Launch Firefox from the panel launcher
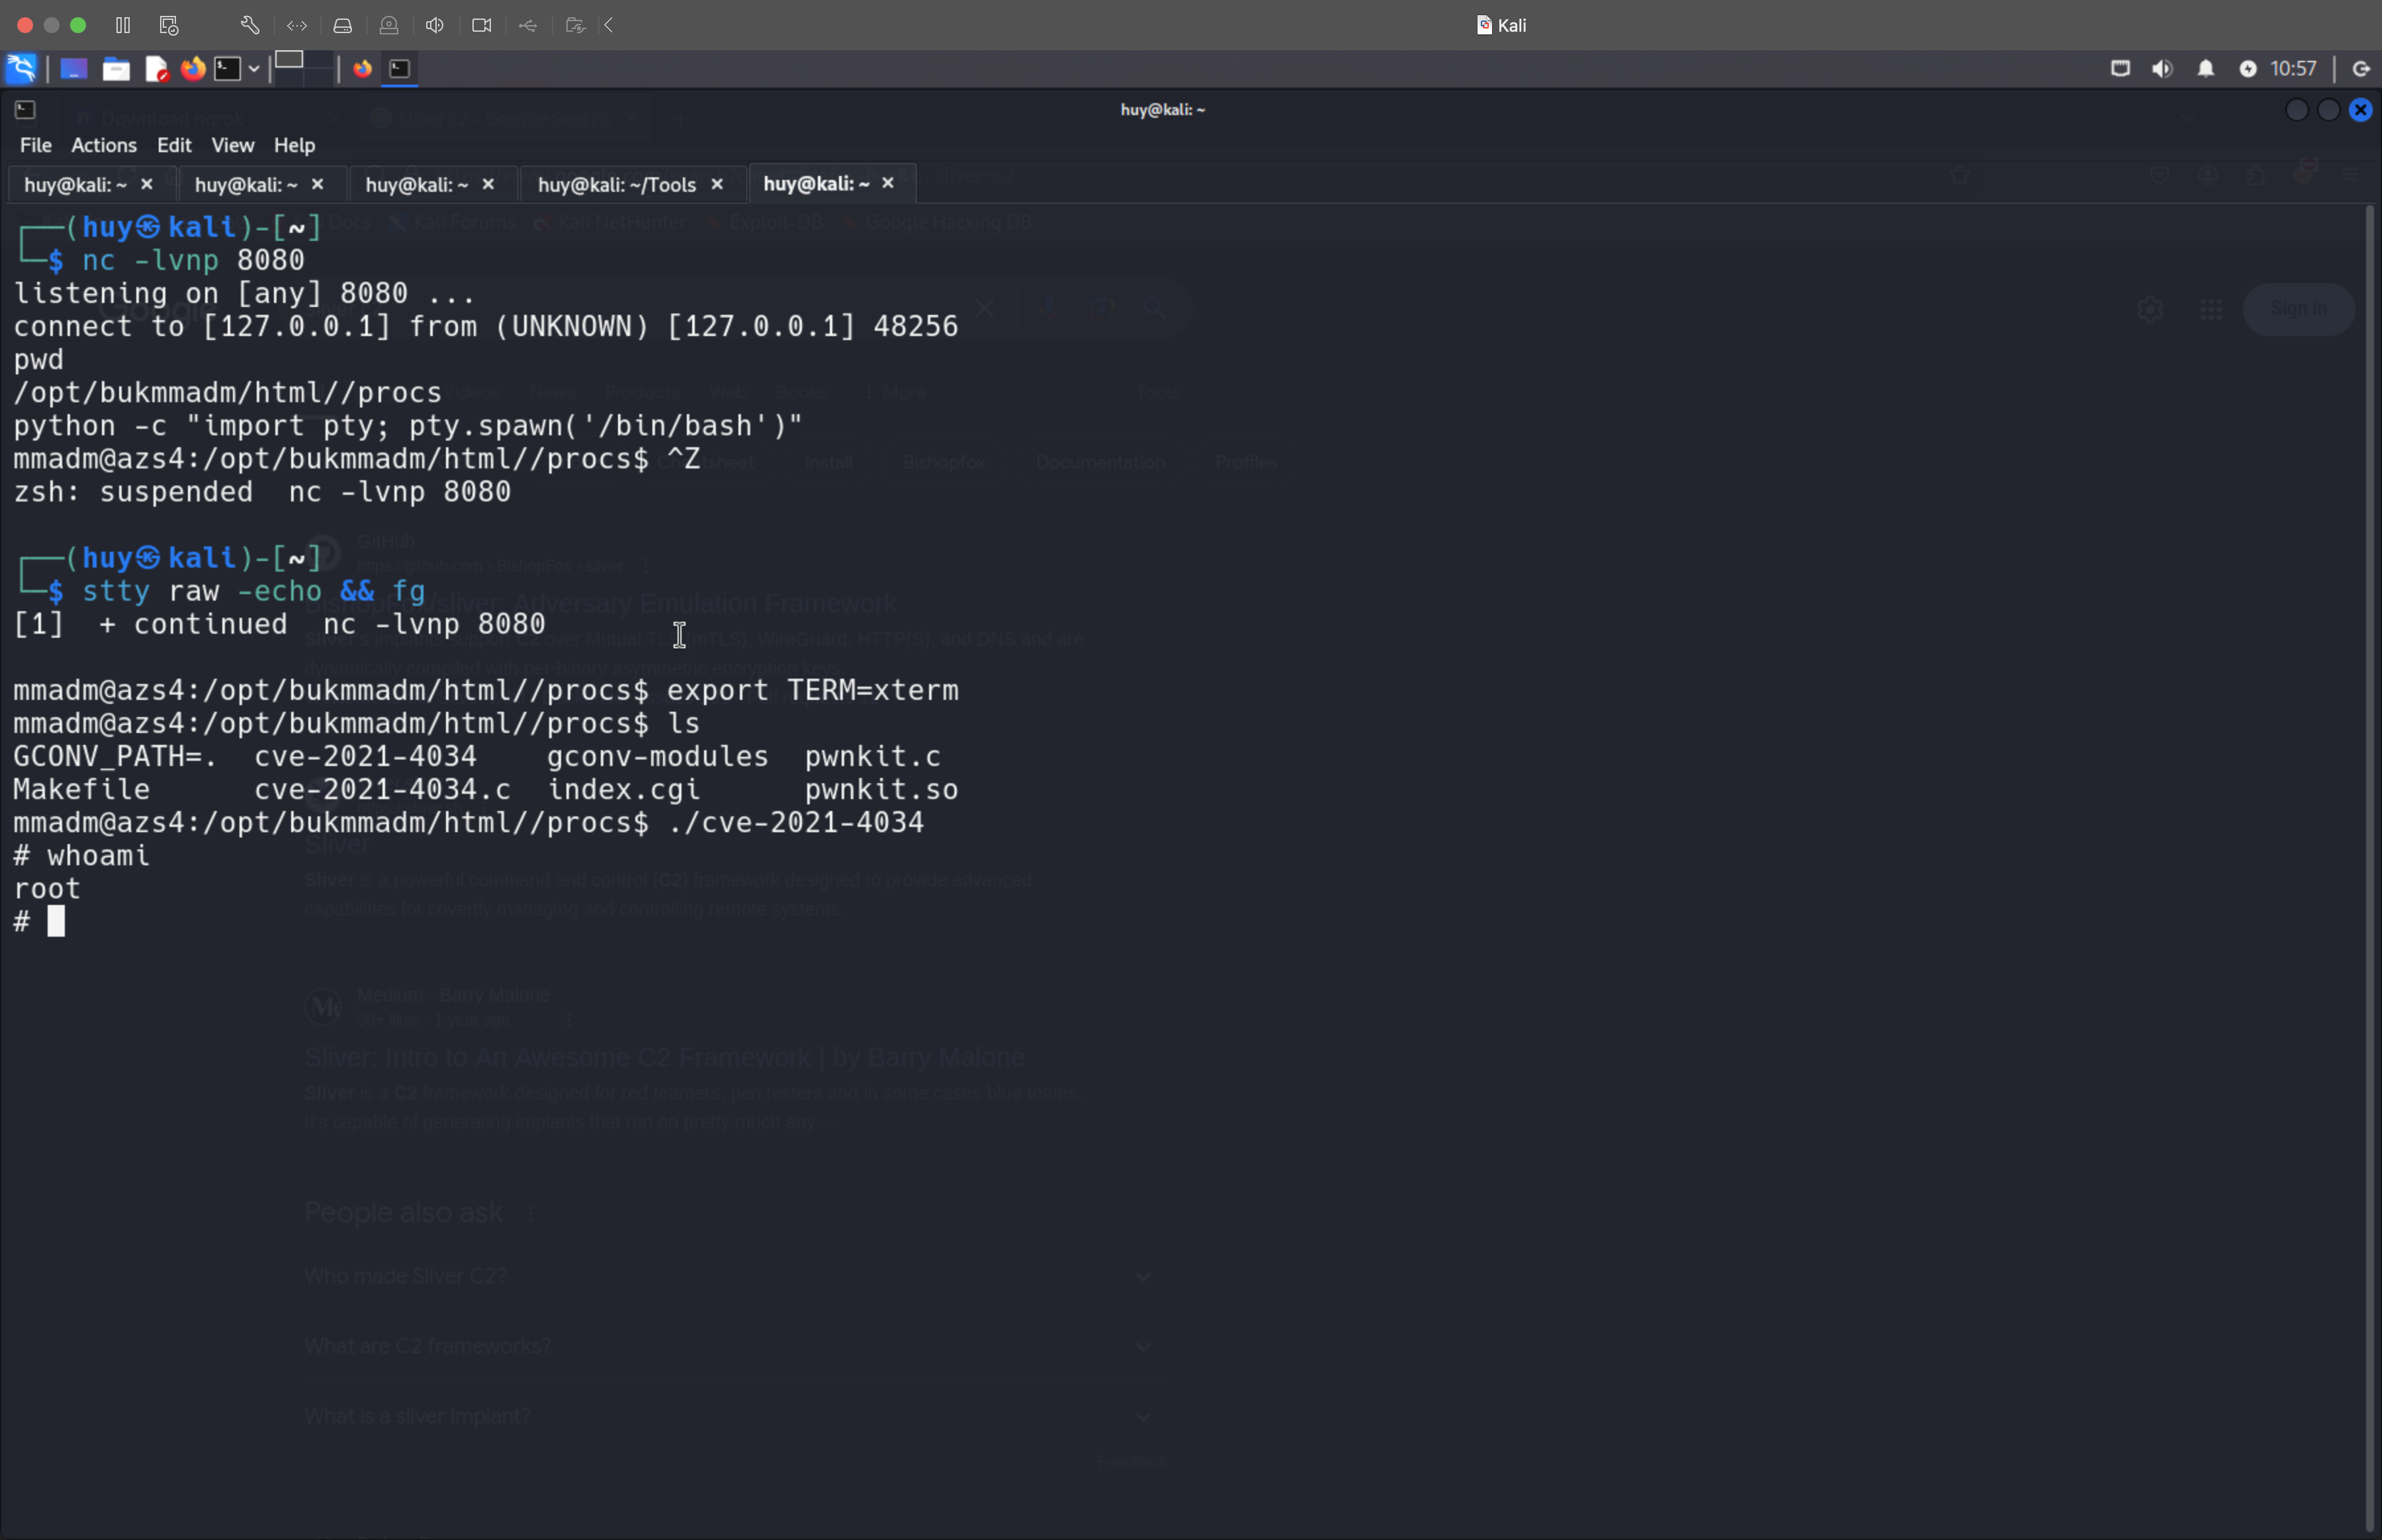The height and width of the screenshot is (1540, 2382). click(193, 68)
